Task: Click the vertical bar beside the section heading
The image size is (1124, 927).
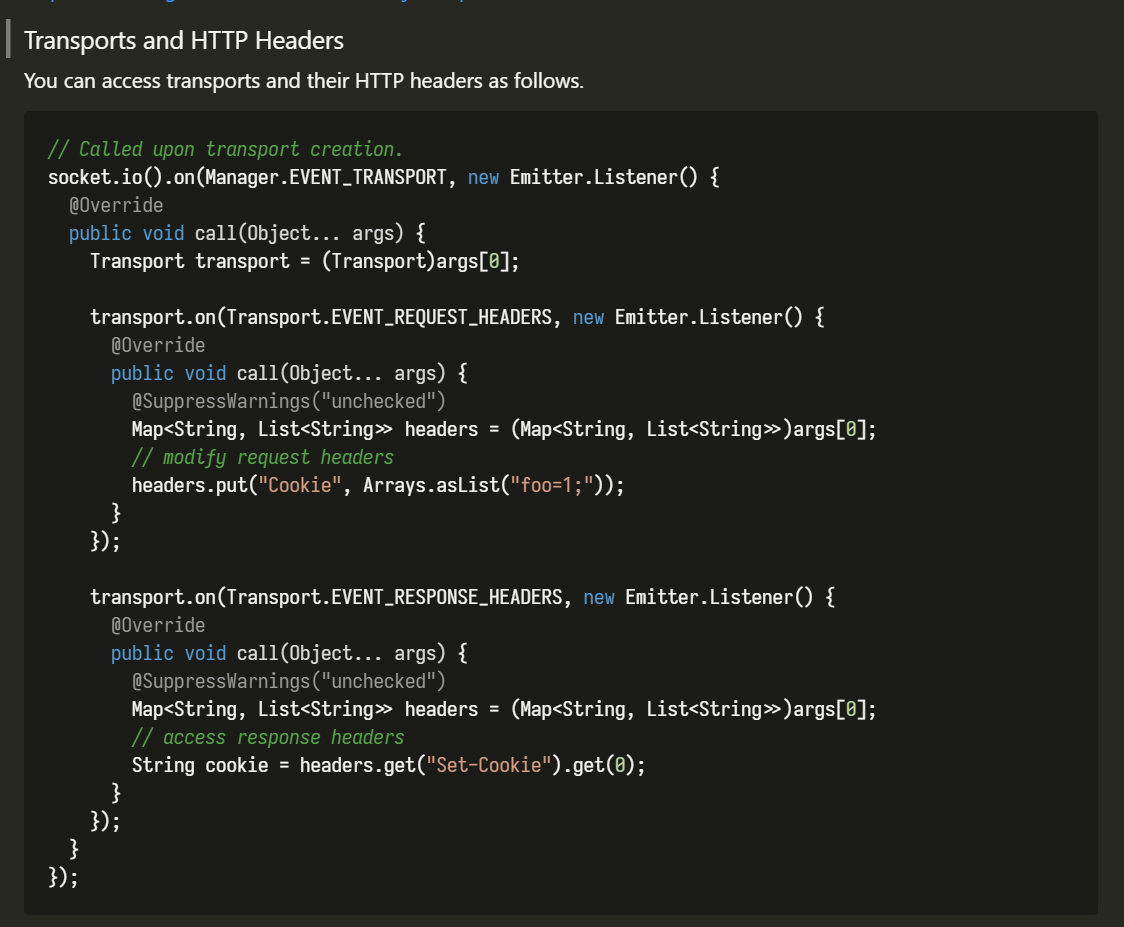Action: (x=8, y=39)
